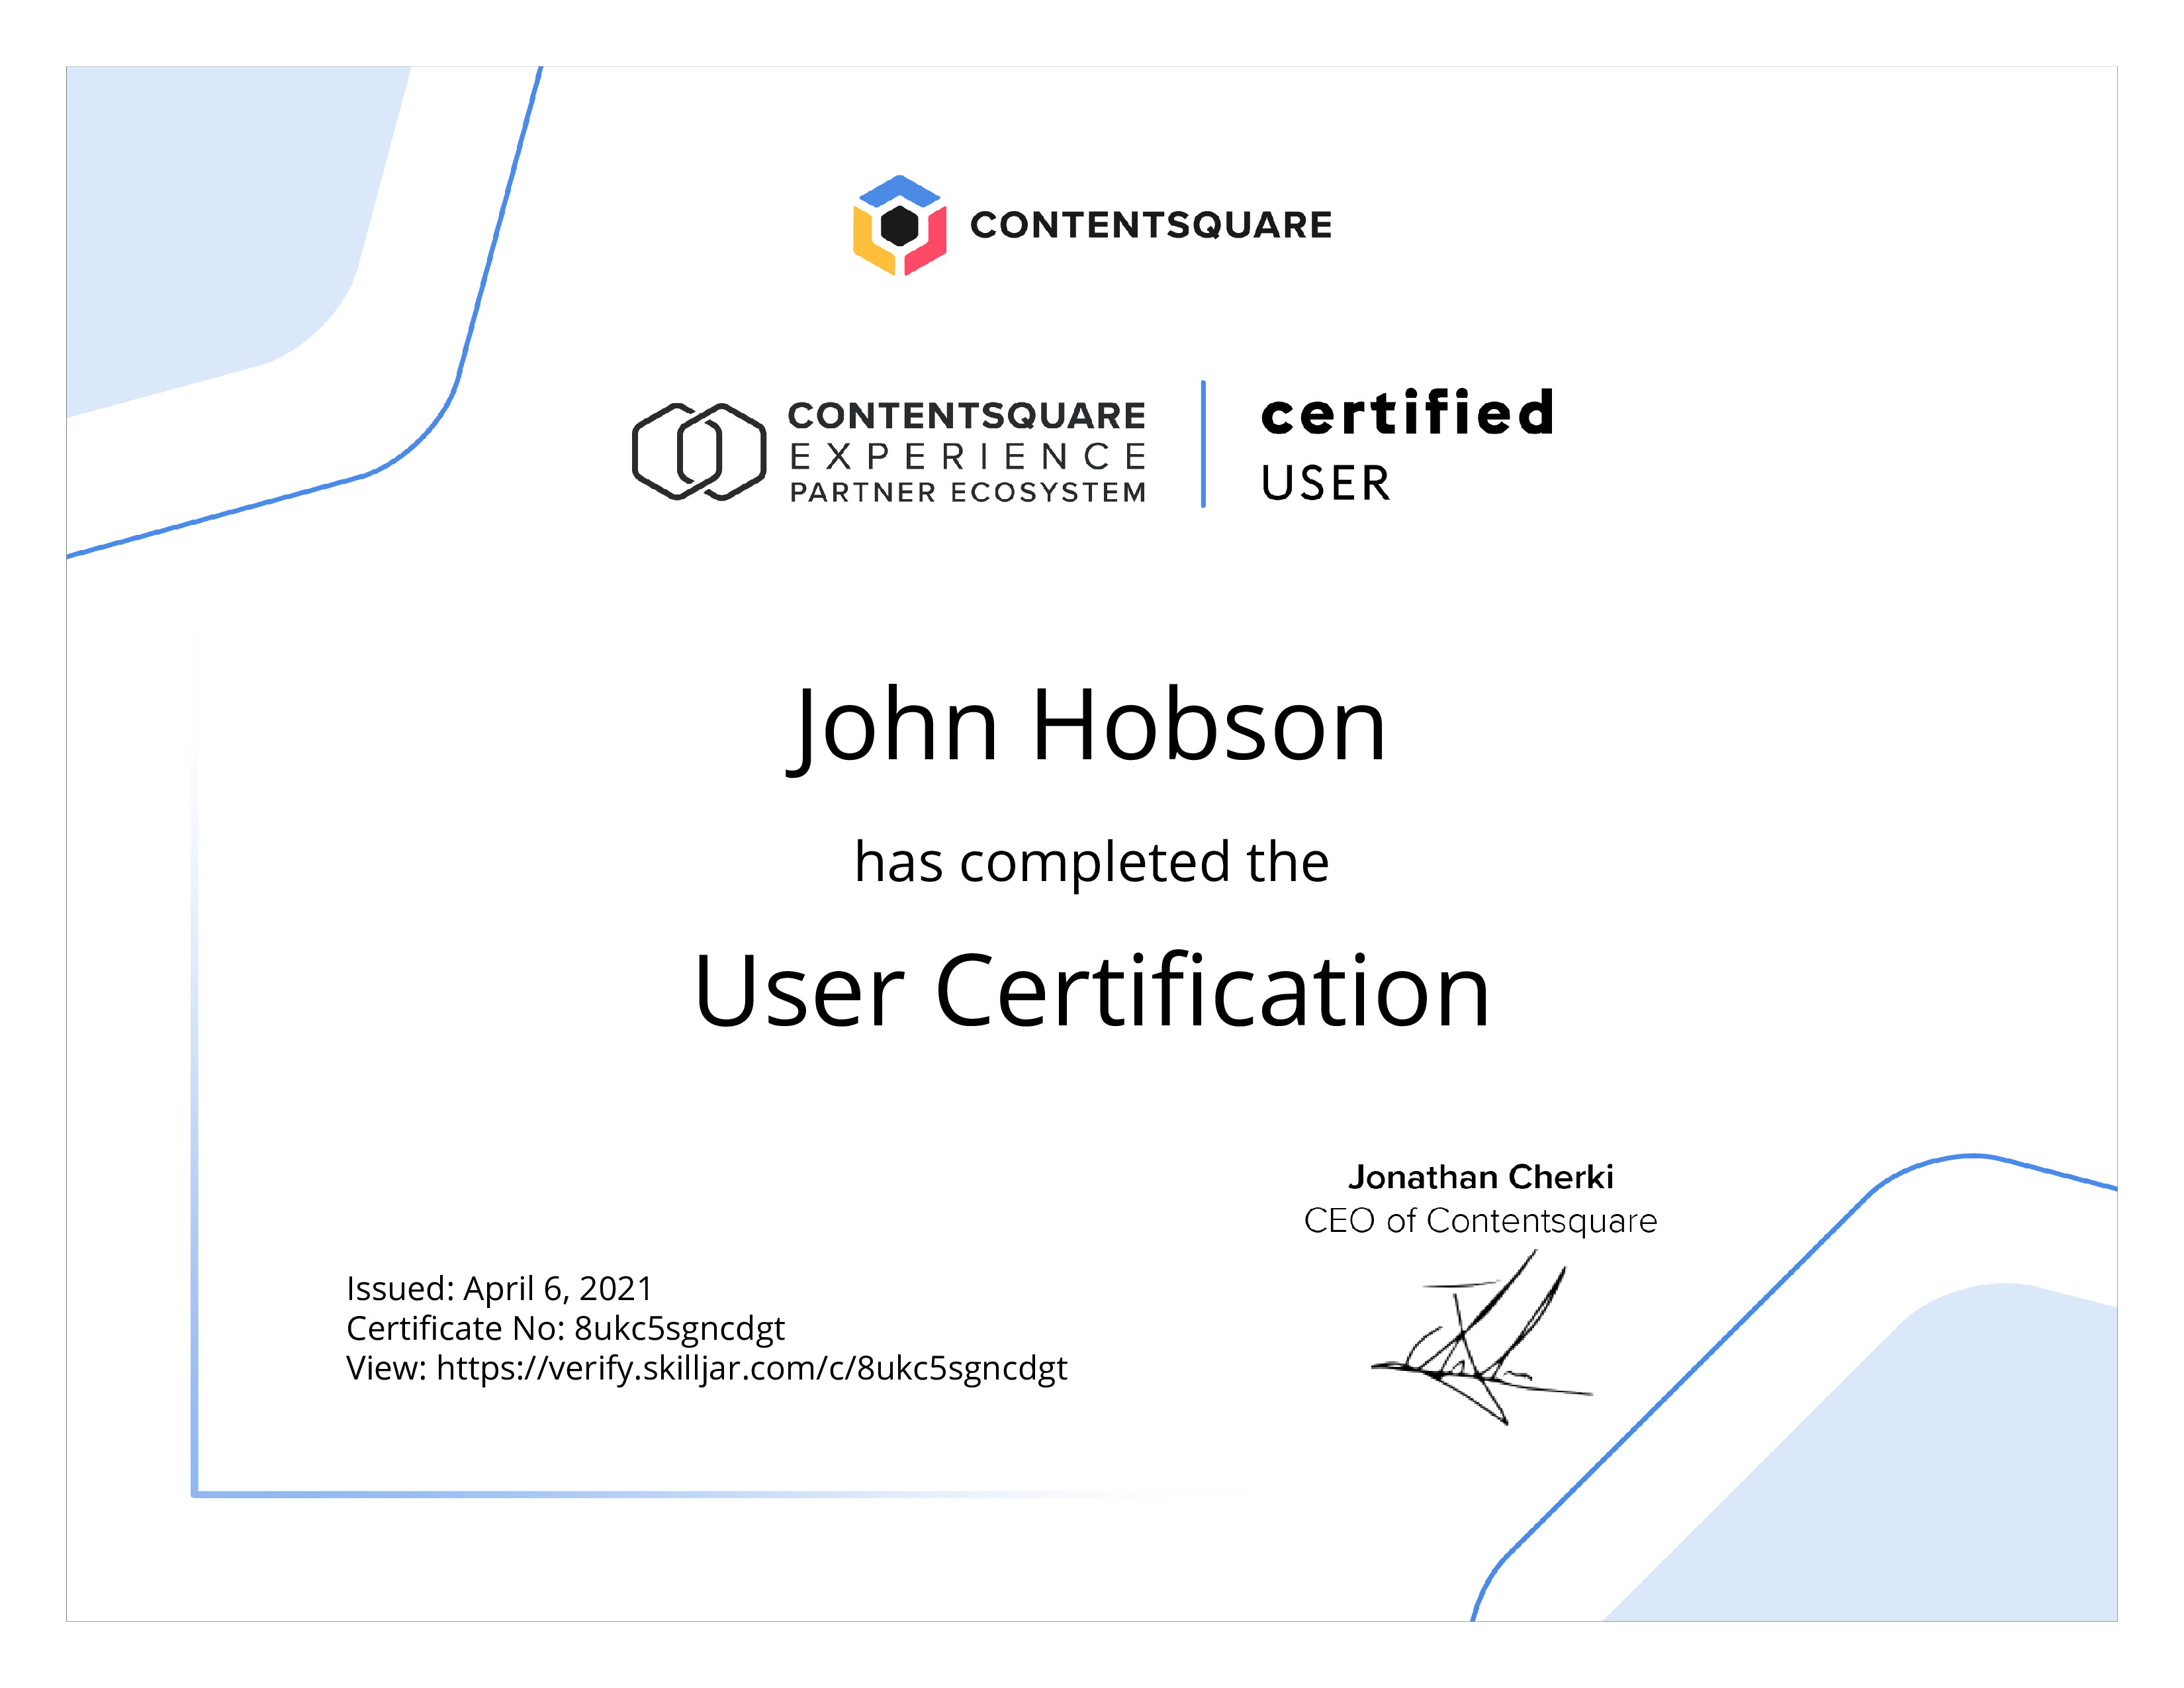Click the 'EXPERIENCE' text in partner logo
The height and width of the screenshot is (1688, 2184).
967,457
